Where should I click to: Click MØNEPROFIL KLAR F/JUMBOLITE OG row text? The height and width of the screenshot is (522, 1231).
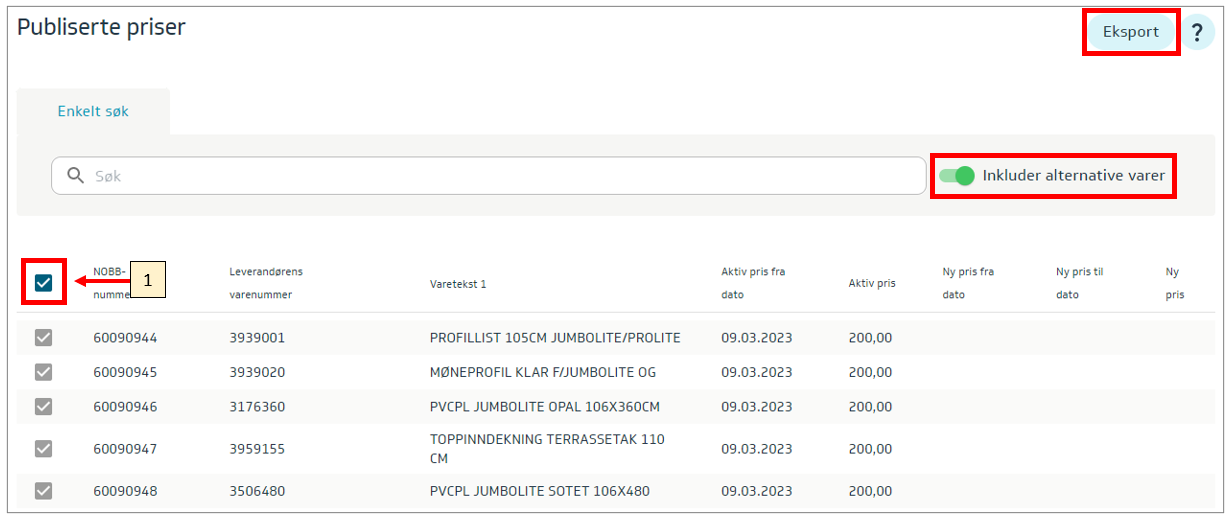pos(542,372)
